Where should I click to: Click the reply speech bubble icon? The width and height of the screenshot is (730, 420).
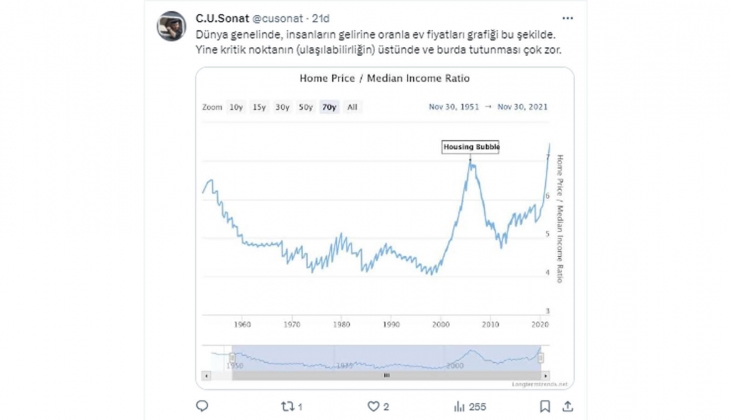pyautogui.click(x=202, y=406)
